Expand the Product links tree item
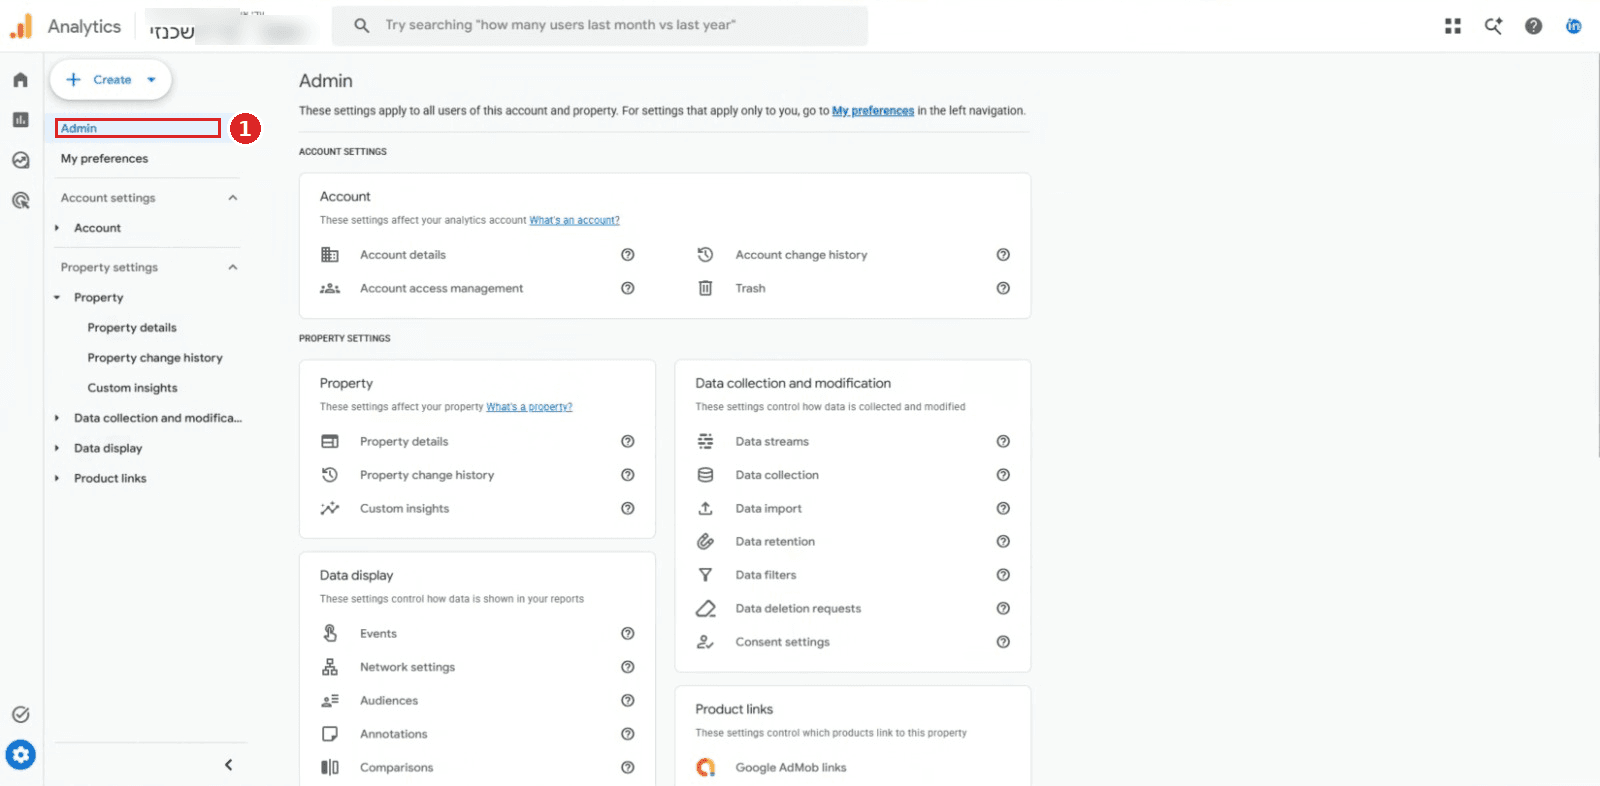Viewport: 1600px width, 786px height. point(57,478)
